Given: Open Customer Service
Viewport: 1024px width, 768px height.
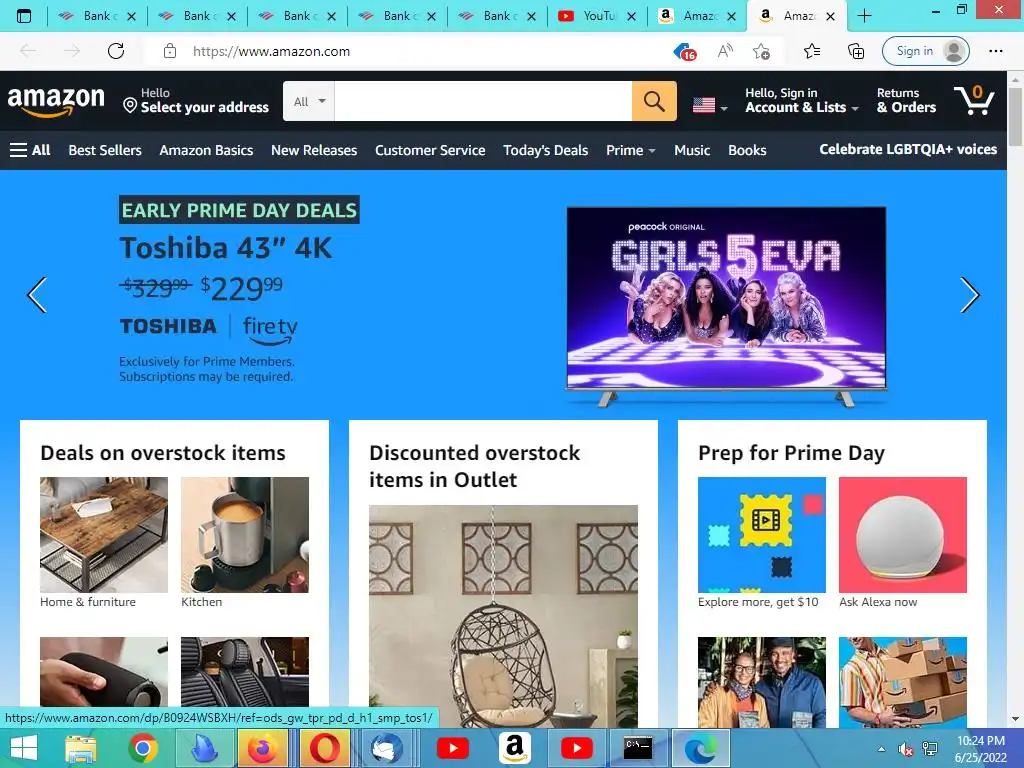Looking at the screenshot, I should 430,150.
